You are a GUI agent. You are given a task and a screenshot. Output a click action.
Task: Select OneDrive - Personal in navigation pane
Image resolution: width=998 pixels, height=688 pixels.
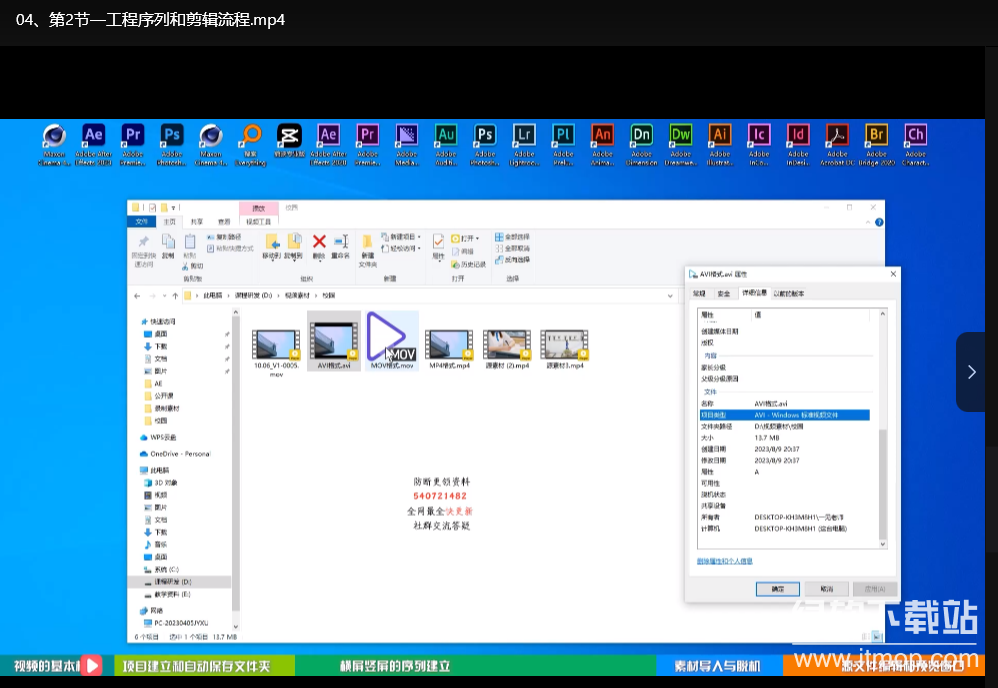coord(175,453)
